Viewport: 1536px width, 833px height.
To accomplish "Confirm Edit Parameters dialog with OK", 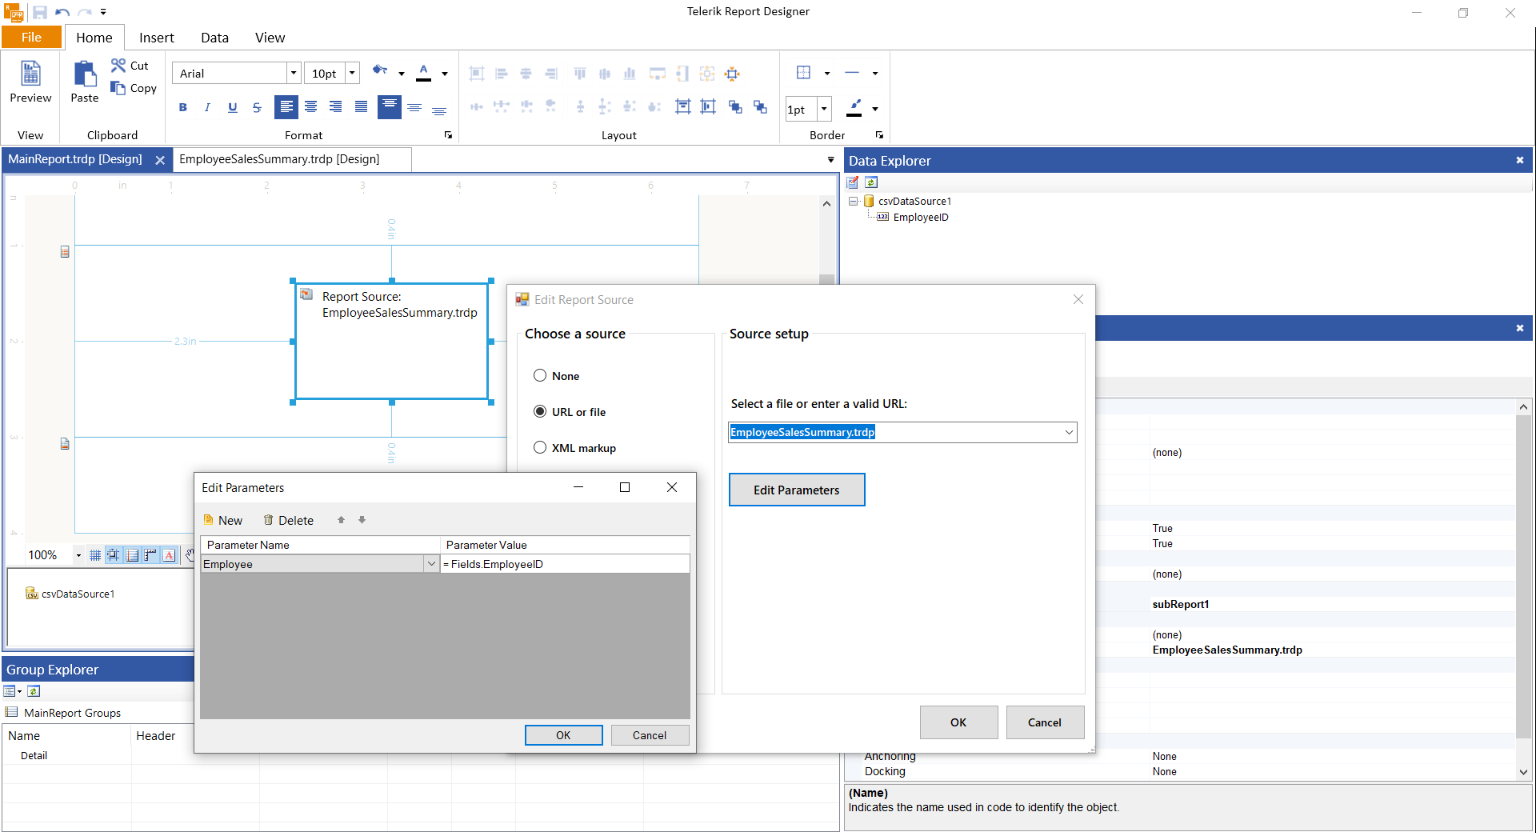I will click(563, 735).
